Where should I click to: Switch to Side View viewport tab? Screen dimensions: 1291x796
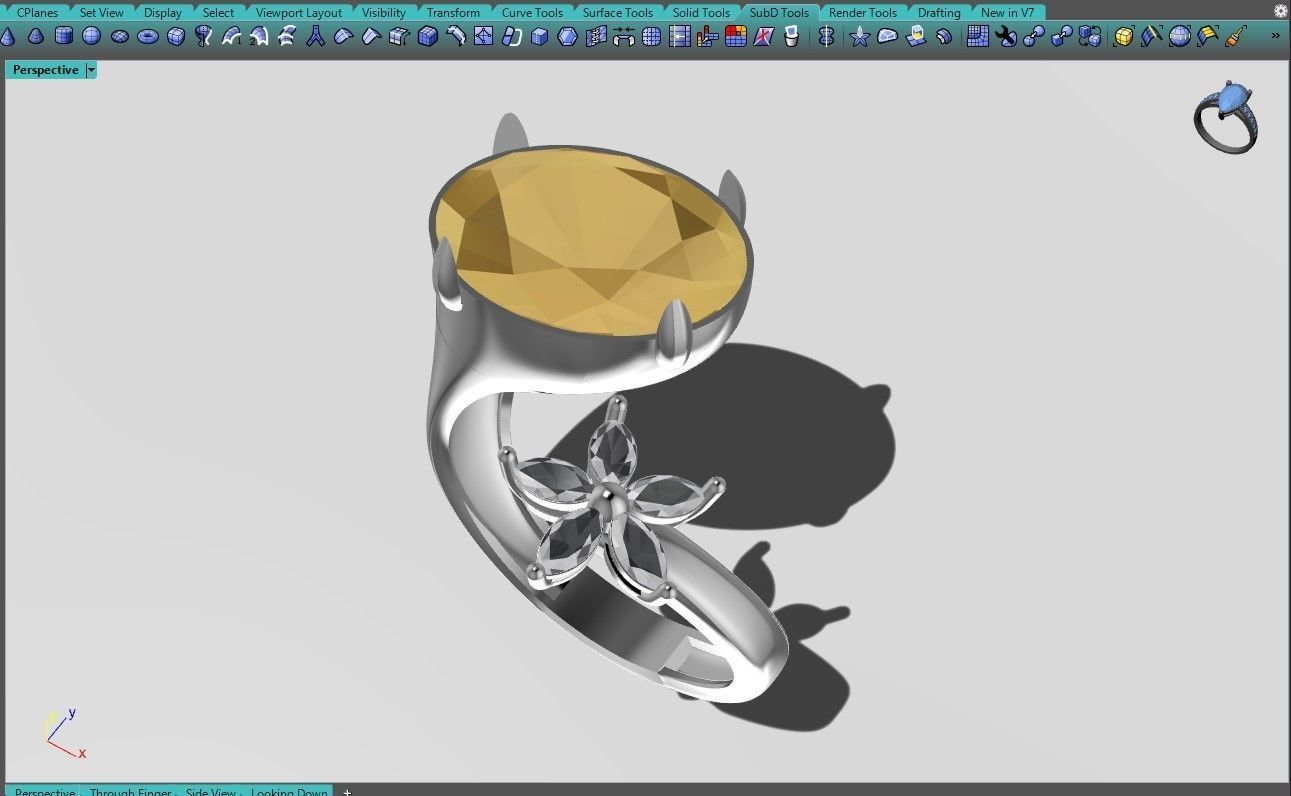[x=210, y=791]
